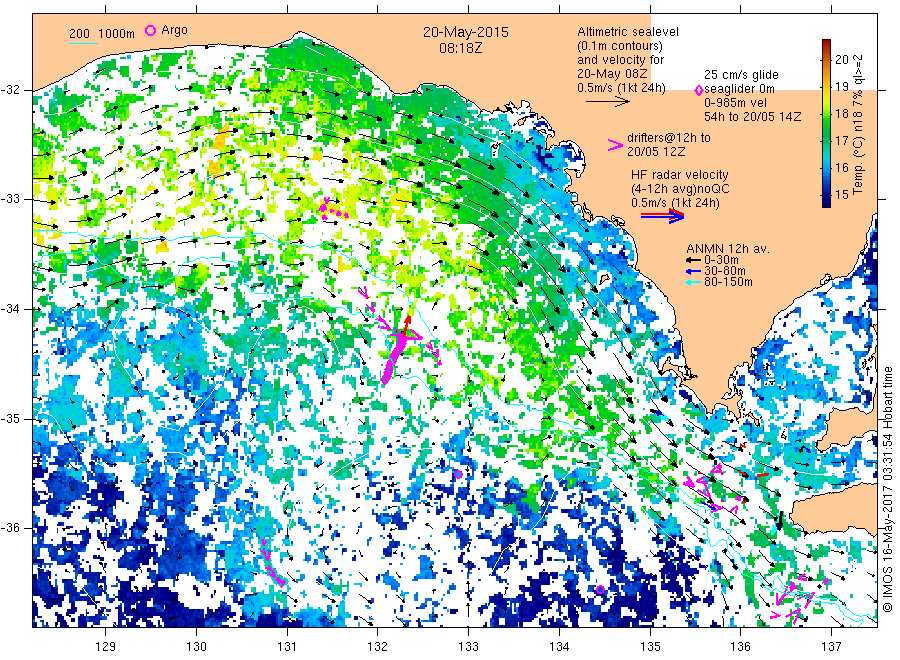Image resolution: width=900 pixels, height=660 pixels.
Task: Click the 131 longitude axis label
Action: point(287,647)
